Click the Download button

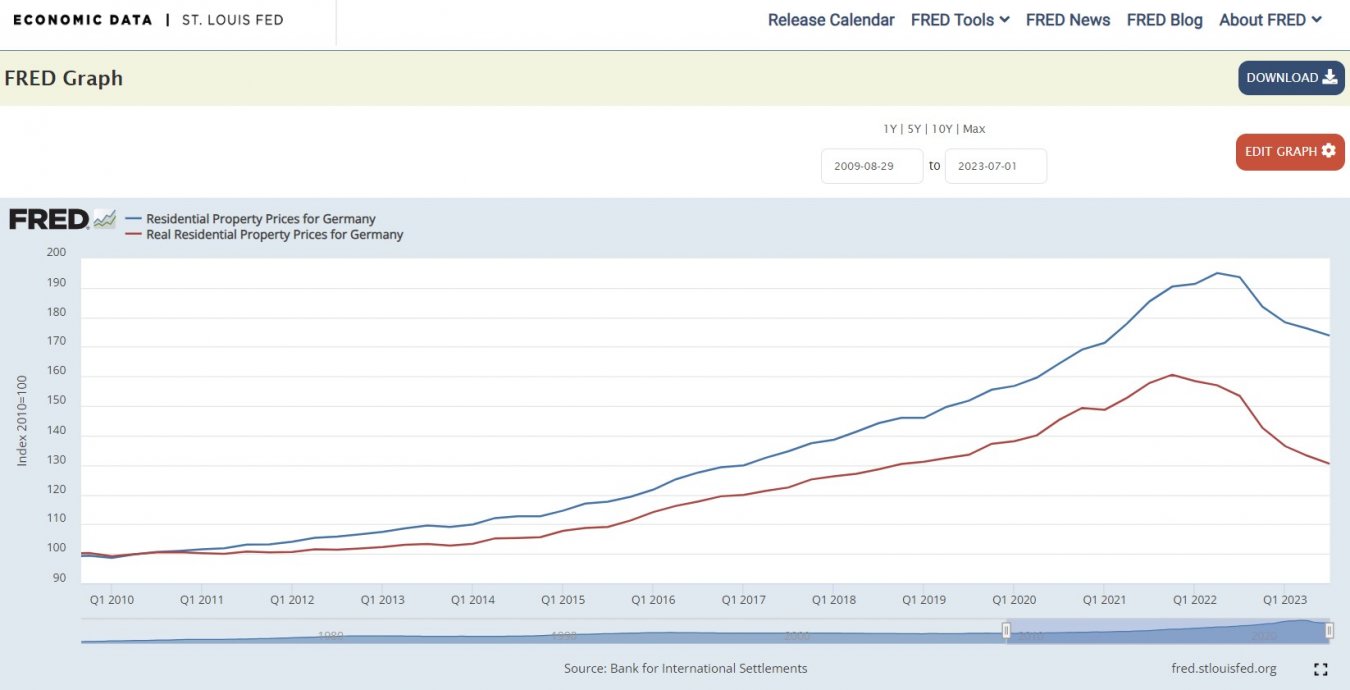click(1291, 78)
